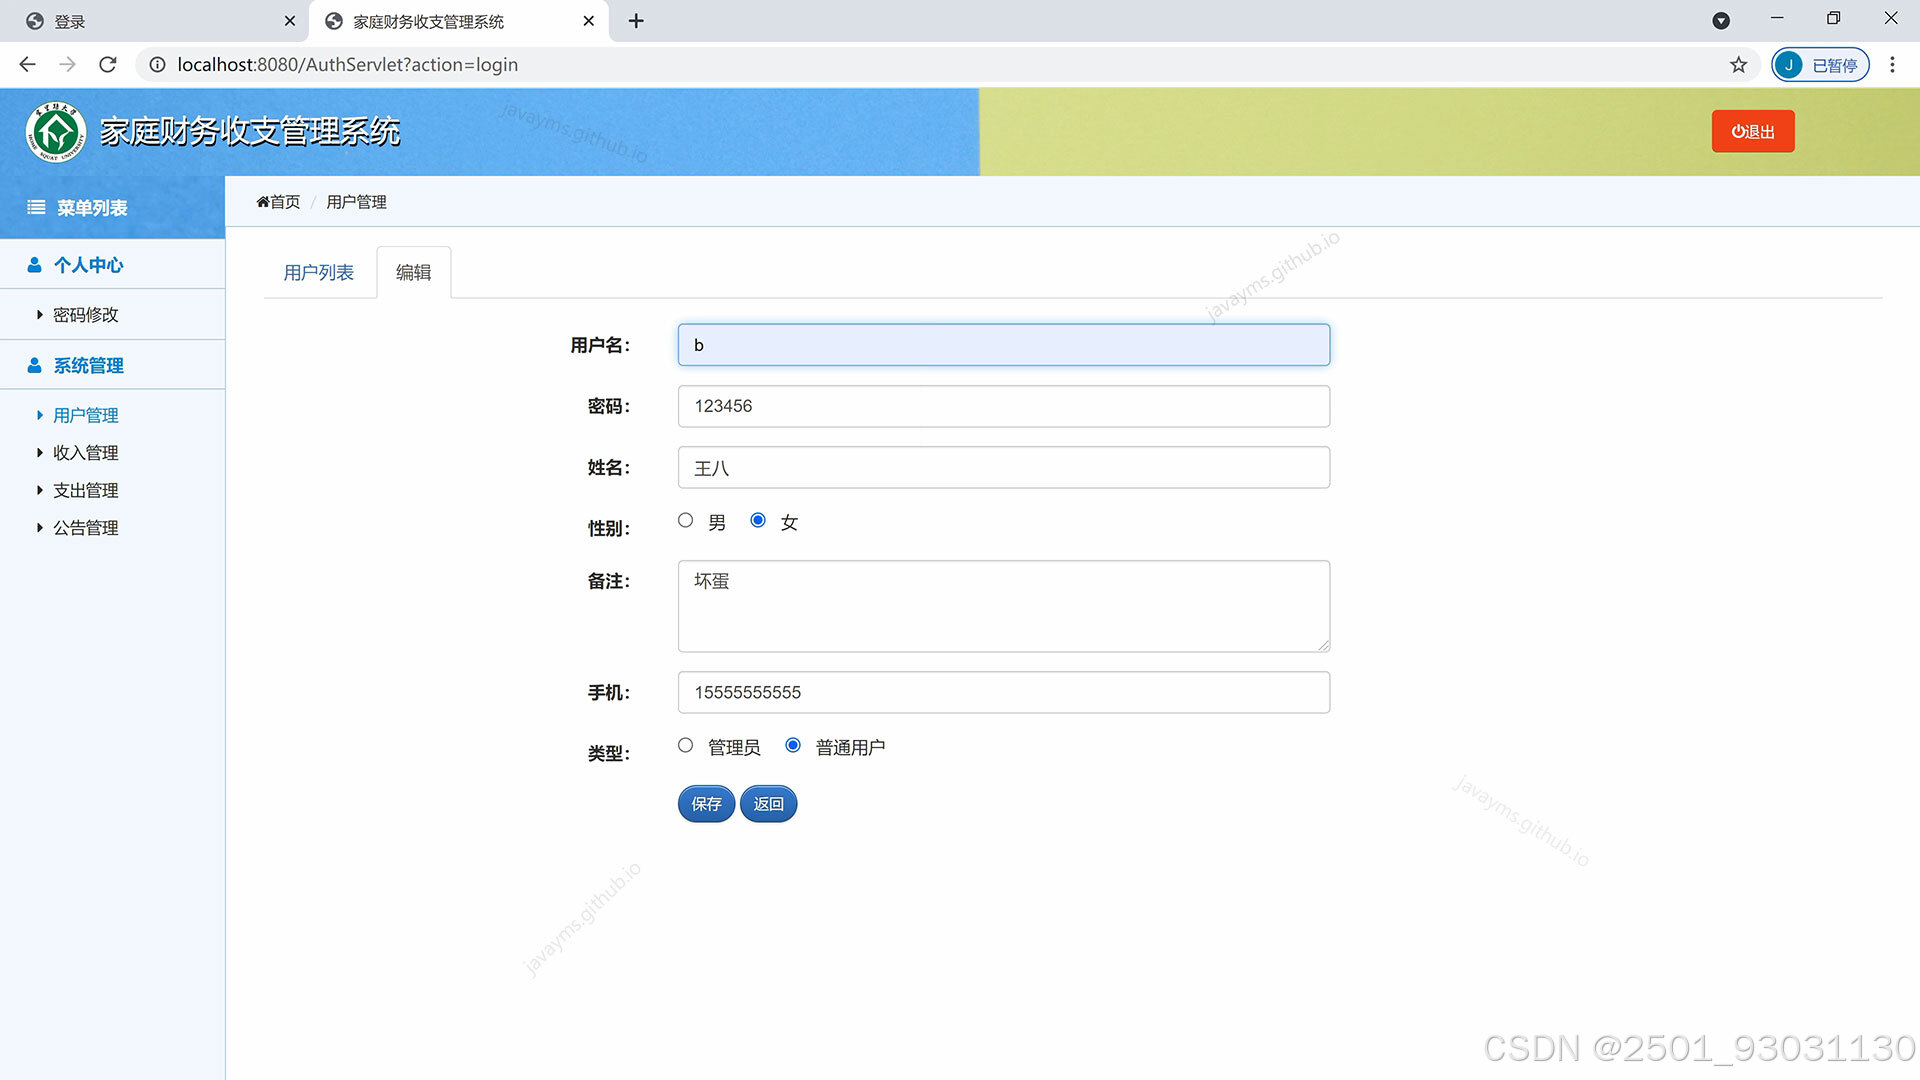Viewport: 1920px width, 1080px height.
Task: Click the 返回 back button
Action: pos(768,804)
